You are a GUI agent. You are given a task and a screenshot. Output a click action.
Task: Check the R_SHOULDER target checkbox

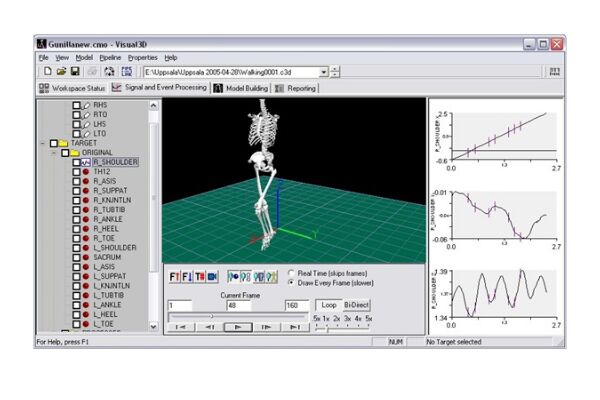(x=76, y=161)
